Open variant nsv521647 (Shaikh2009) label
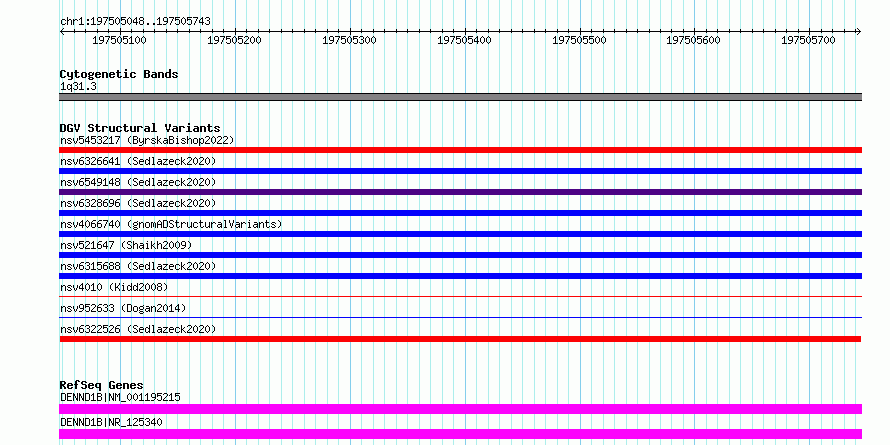The width and height of the screenshot is (890, 445). point(126,245)
